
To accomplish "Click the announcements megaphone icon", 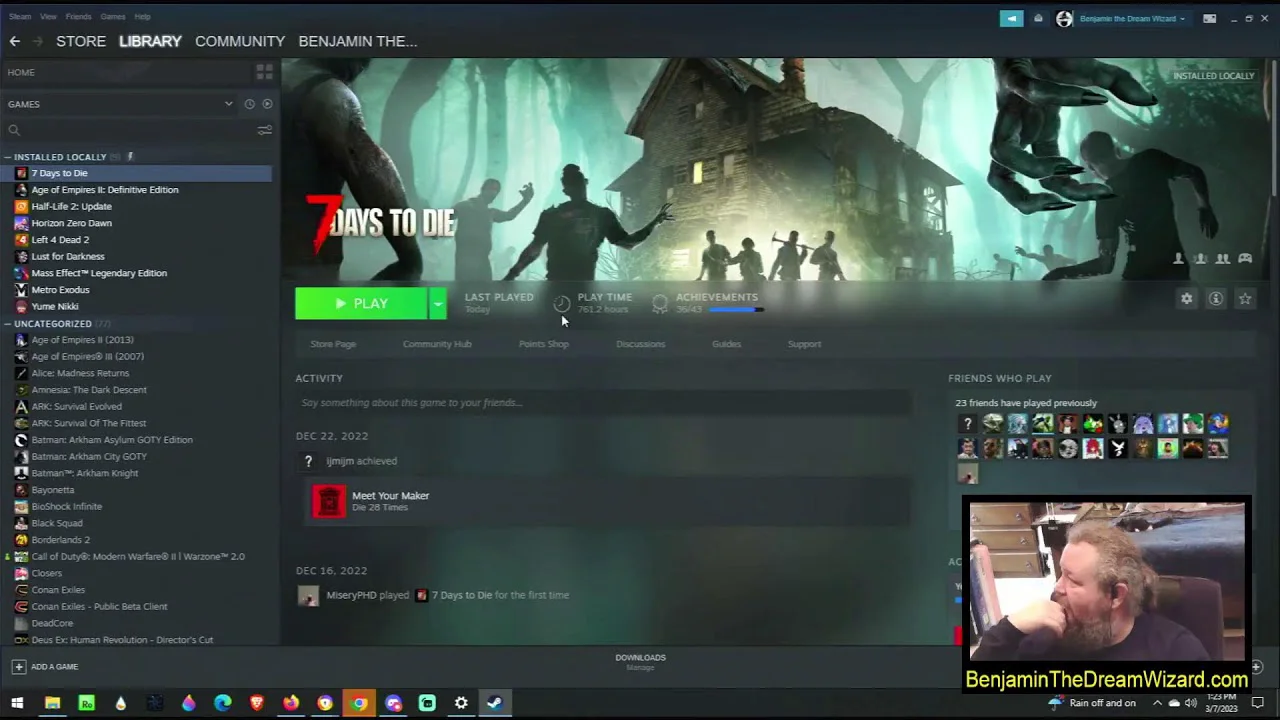I will [x=1011, y=18].
